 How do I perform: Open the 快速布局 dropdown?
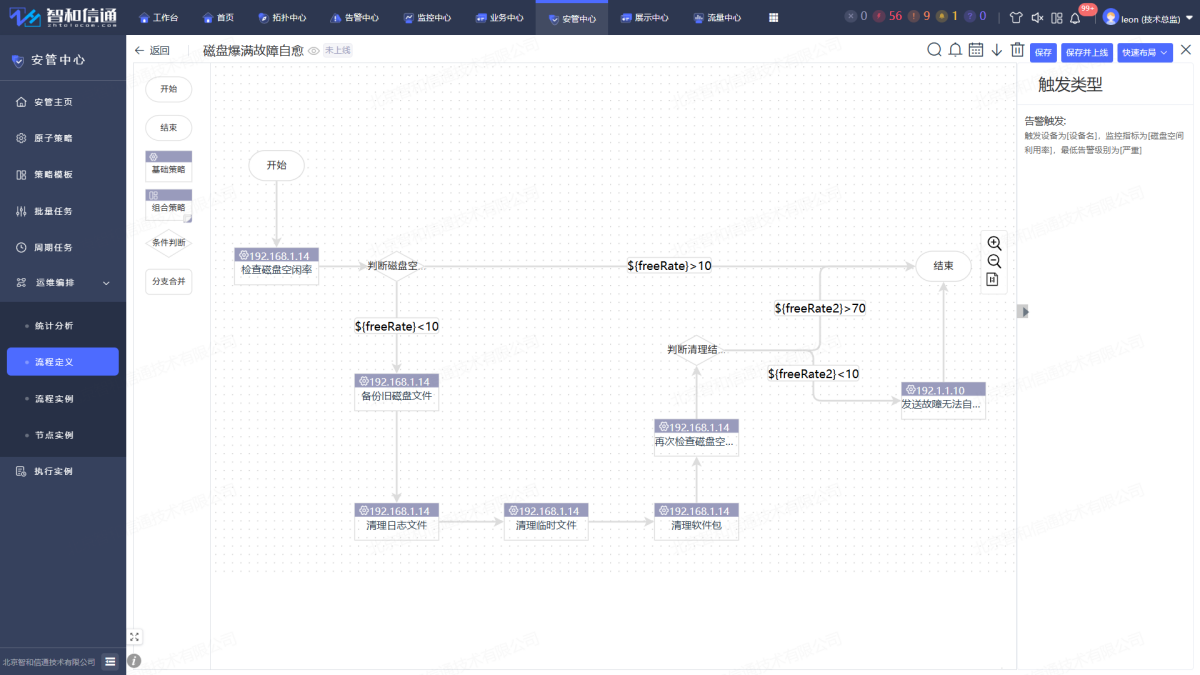(x=1145, y=52)
